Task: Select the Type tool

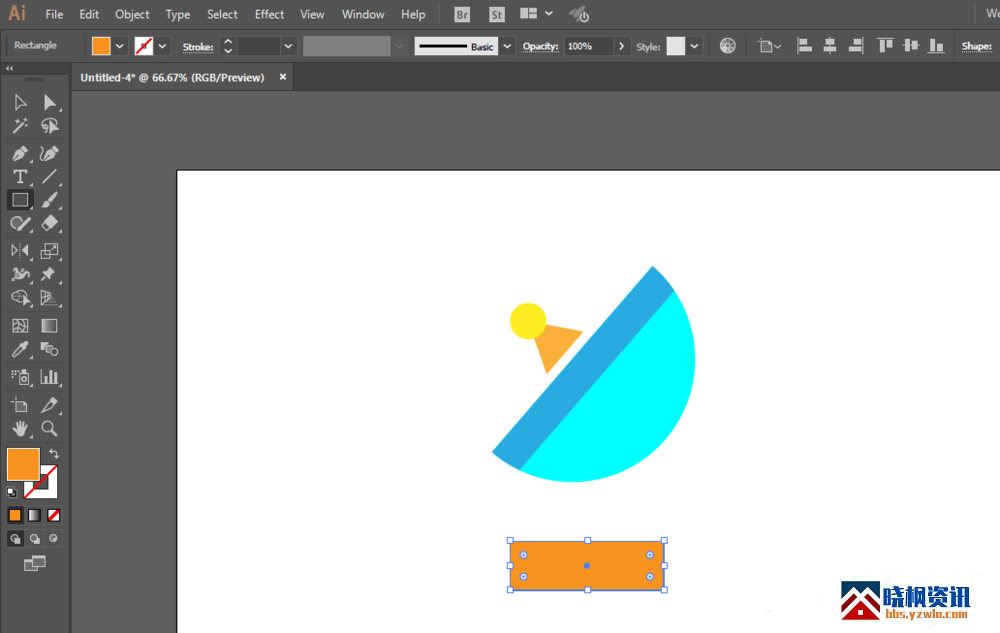Action: 20,177
